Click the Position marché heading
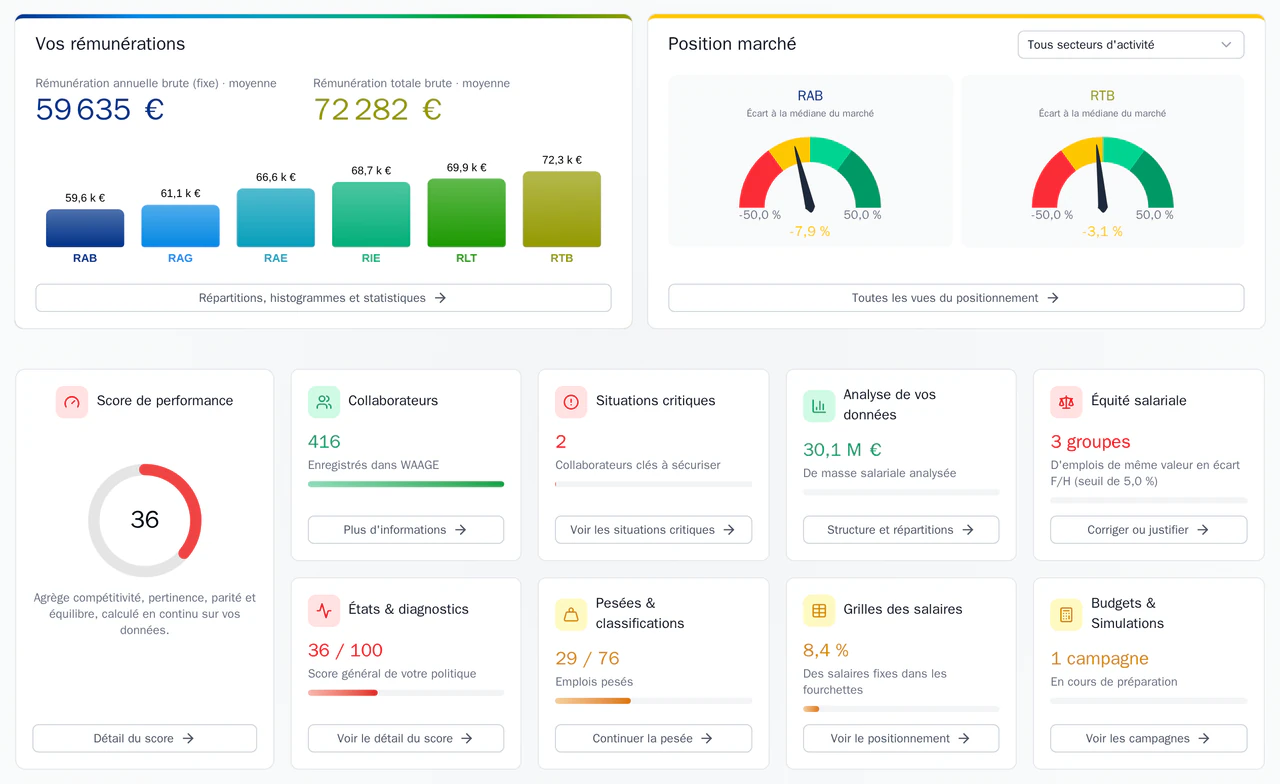 point(732,44)
